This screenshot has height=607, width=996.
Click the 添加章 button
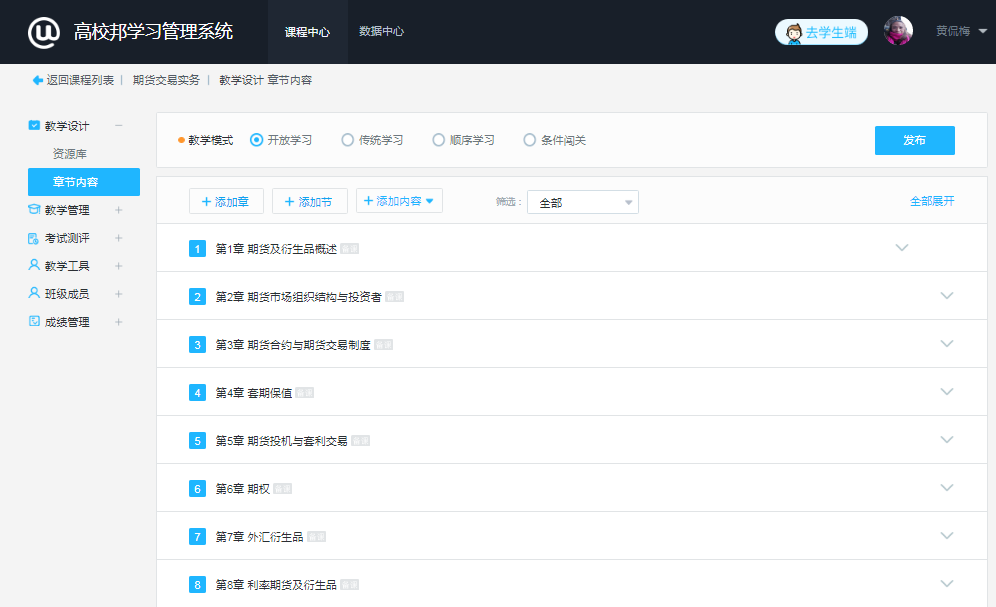[226, 201]
